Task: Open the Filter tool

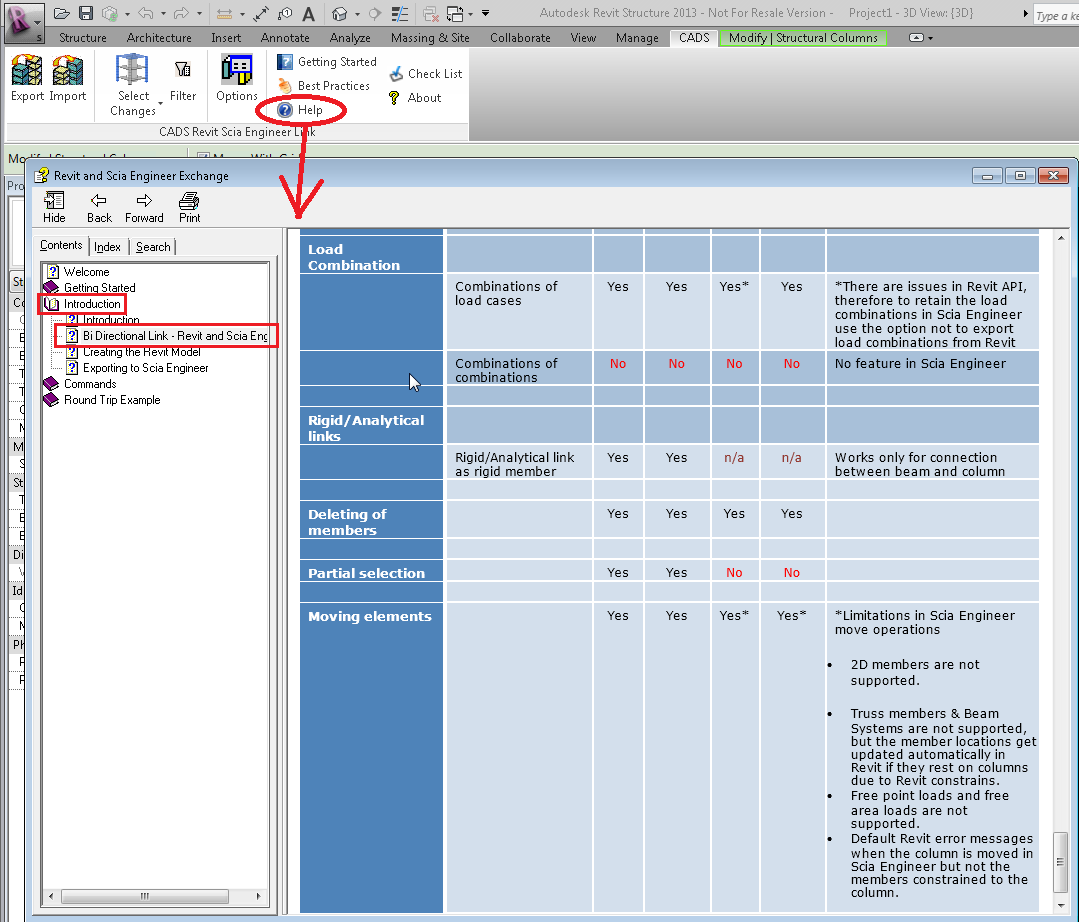Action: 183,80
